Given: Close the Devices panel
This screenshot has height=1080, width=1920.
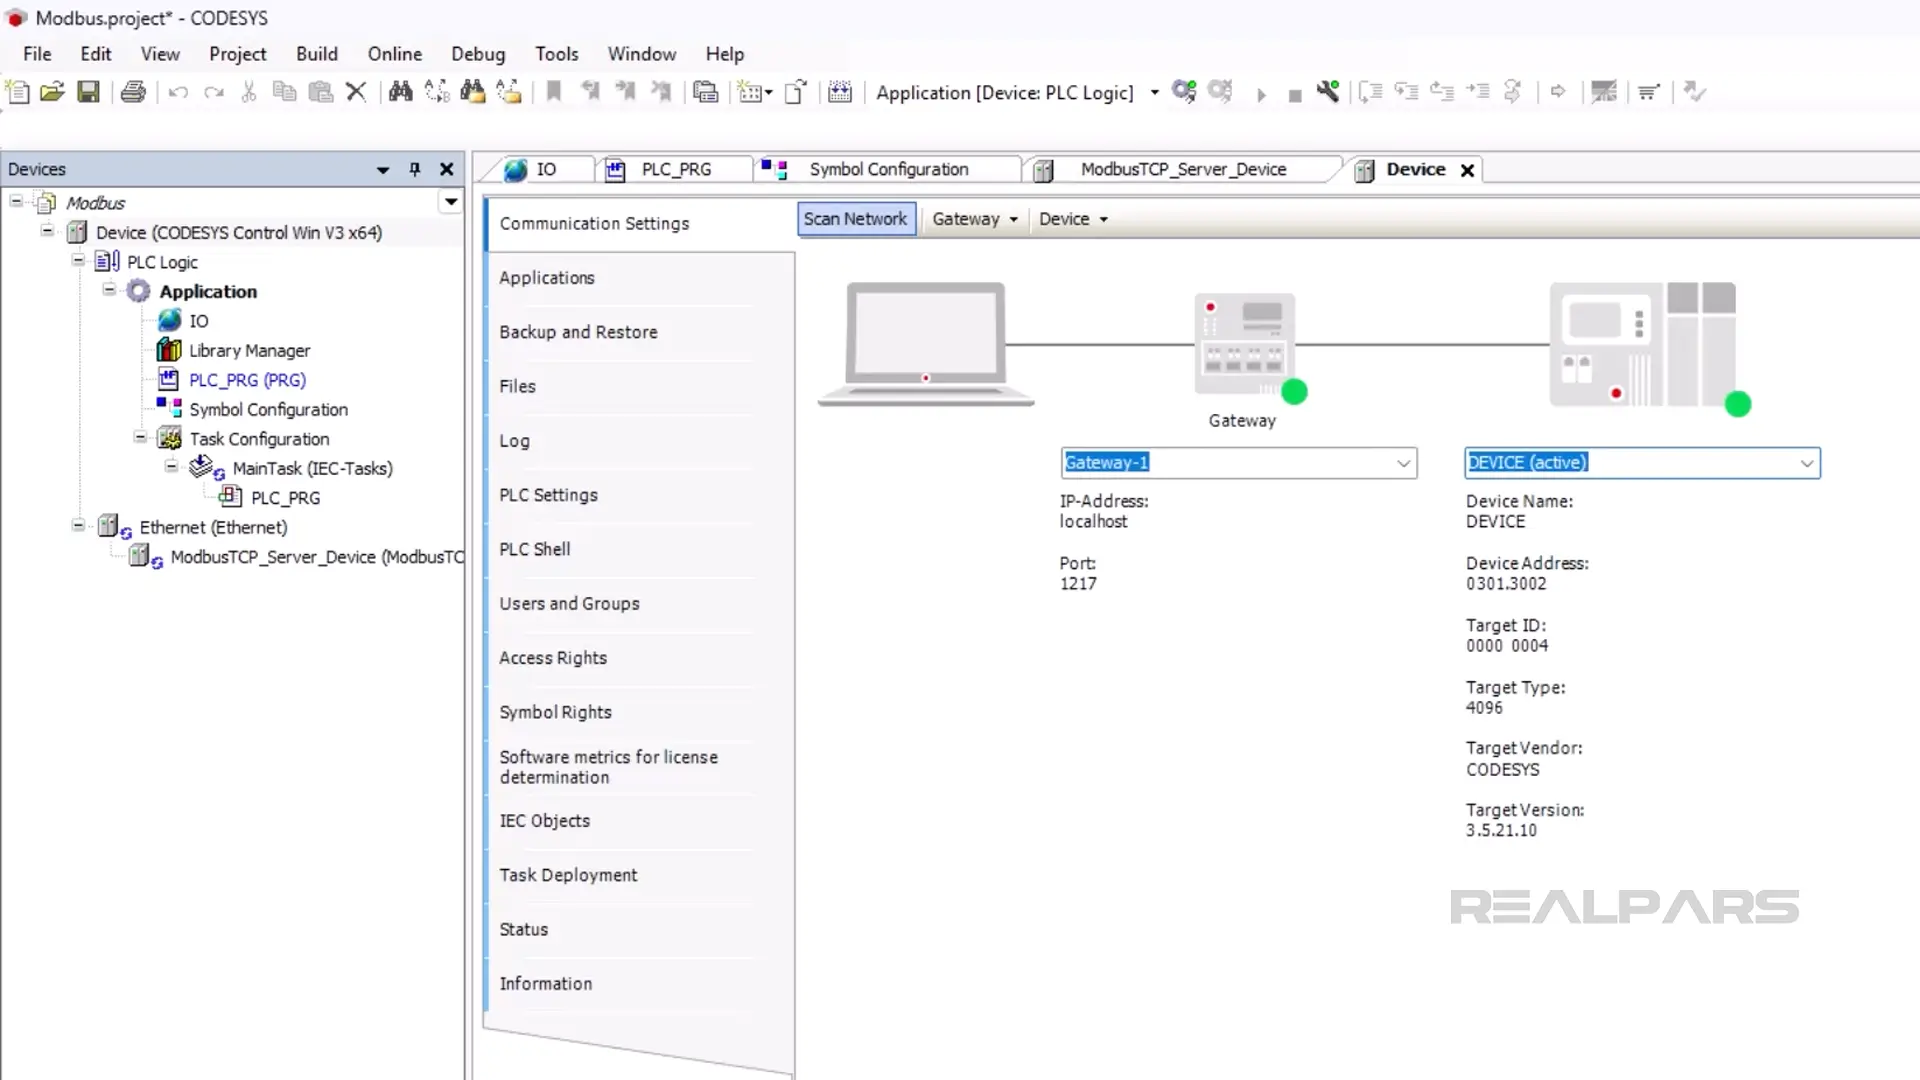Looking at the screenshot, I should pyautogui.click(x=447, y=169).
